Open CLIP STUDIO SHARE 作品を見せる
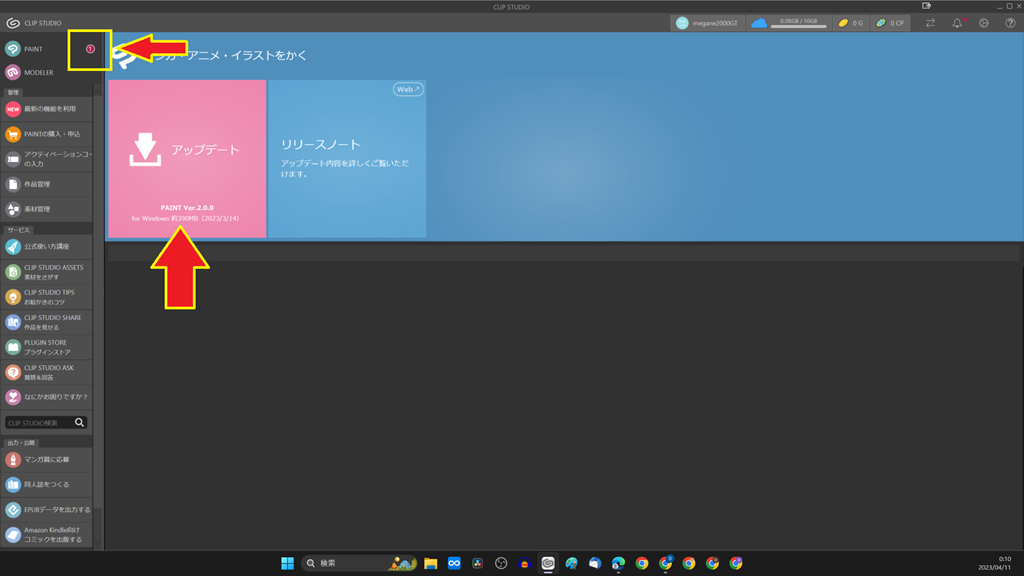Image resolution: width=1024 pixels, height=576 pixels. [x=46, y=322]
